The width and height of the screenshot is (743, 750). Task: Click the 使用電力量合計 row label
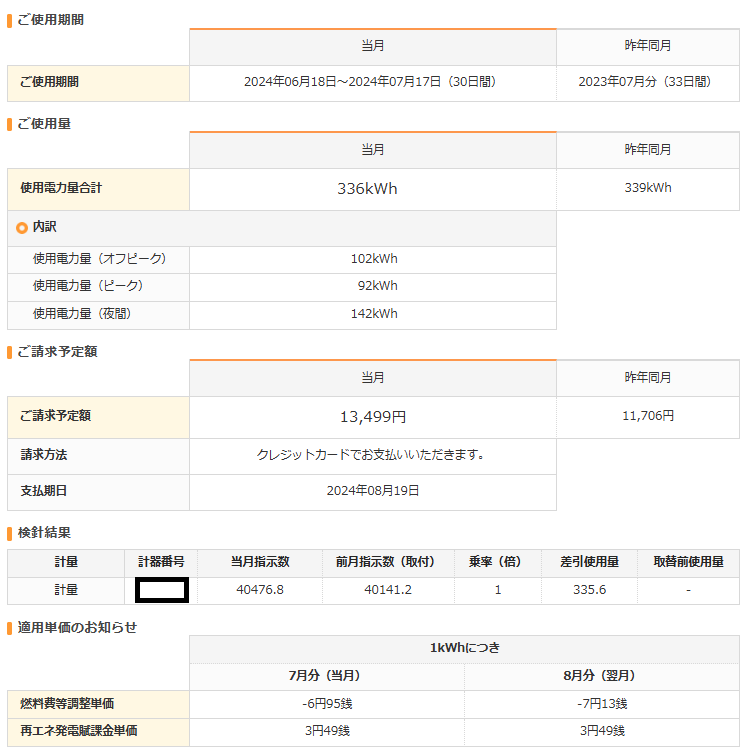point(61,188)
